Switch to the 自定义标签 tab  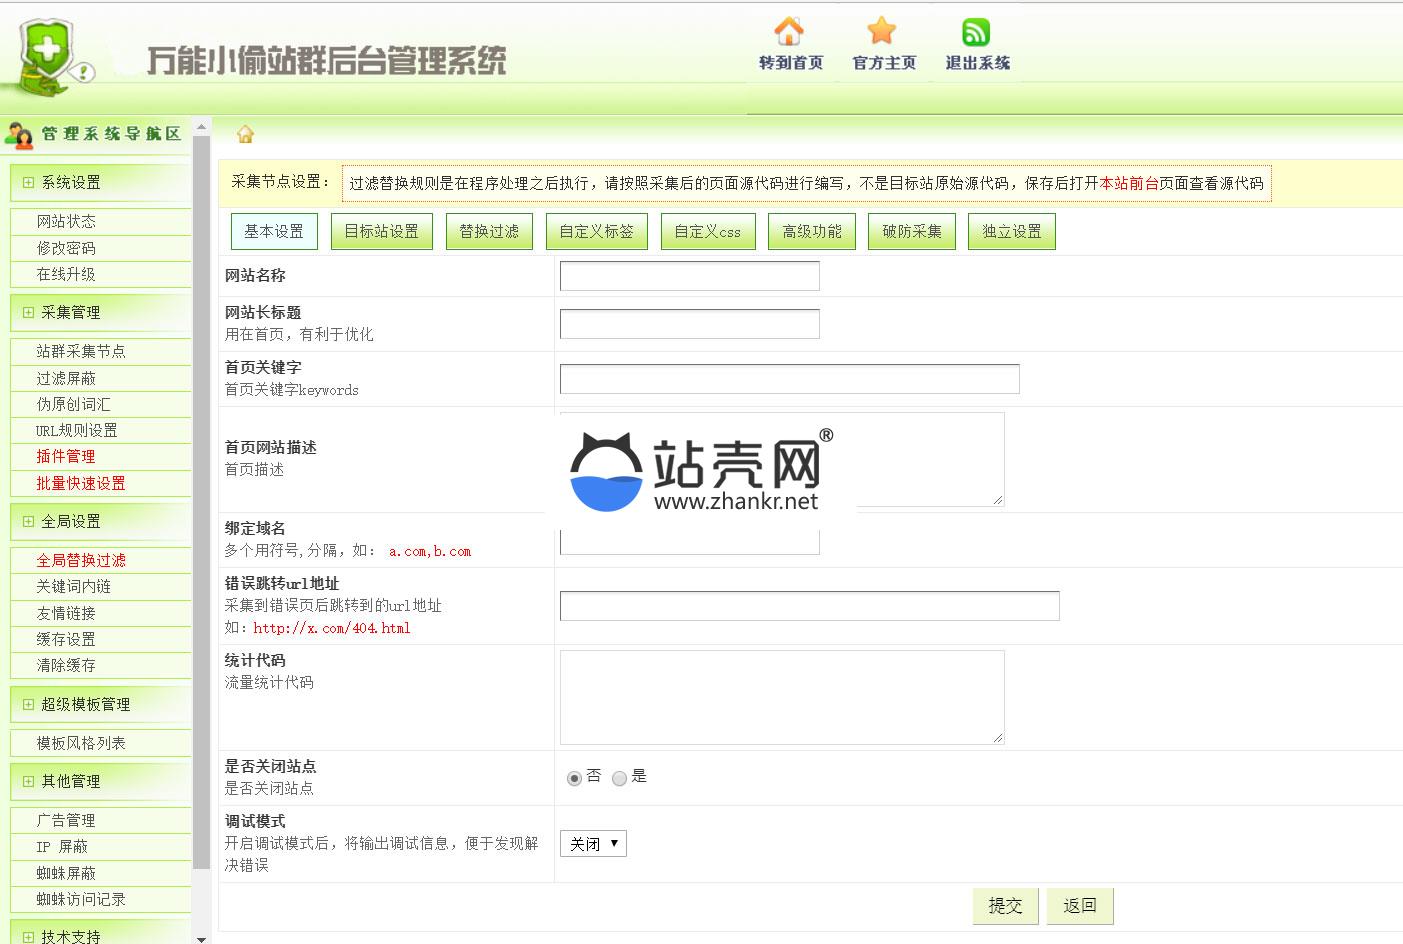pos(597,231)
